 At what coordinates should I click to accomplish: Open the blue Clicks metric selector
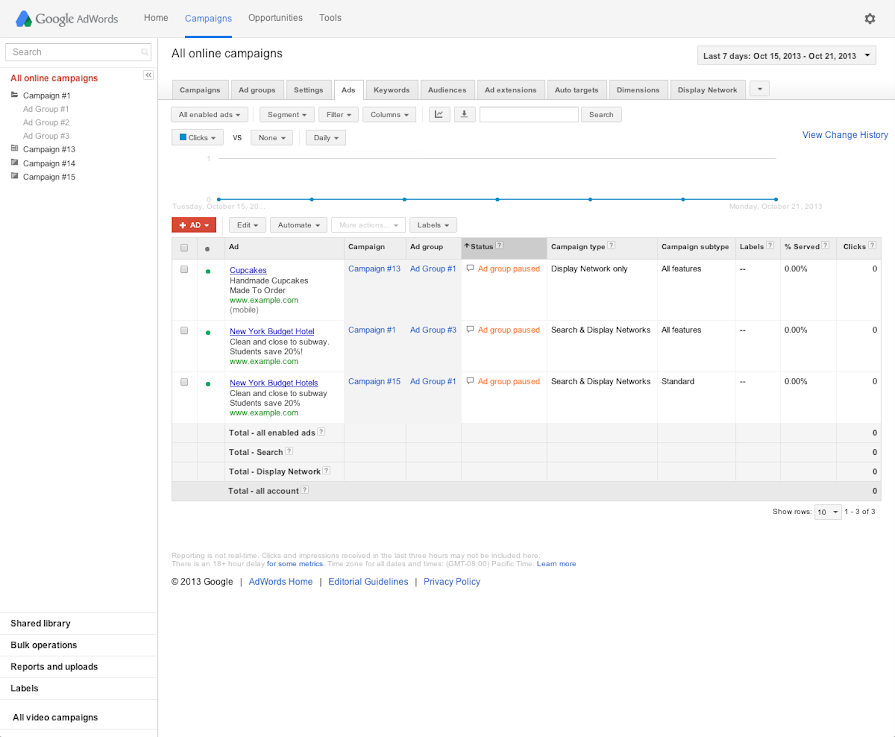click(x=198, y=138)
